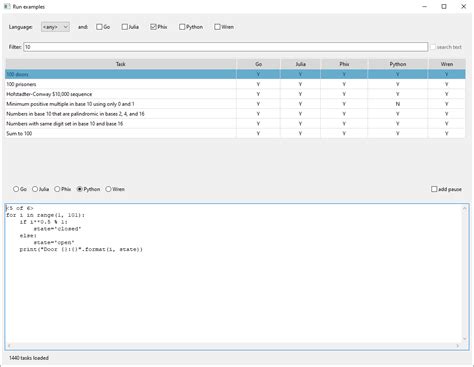Sort by the Task column header
The image size is (474, 367).
(121, 64)
